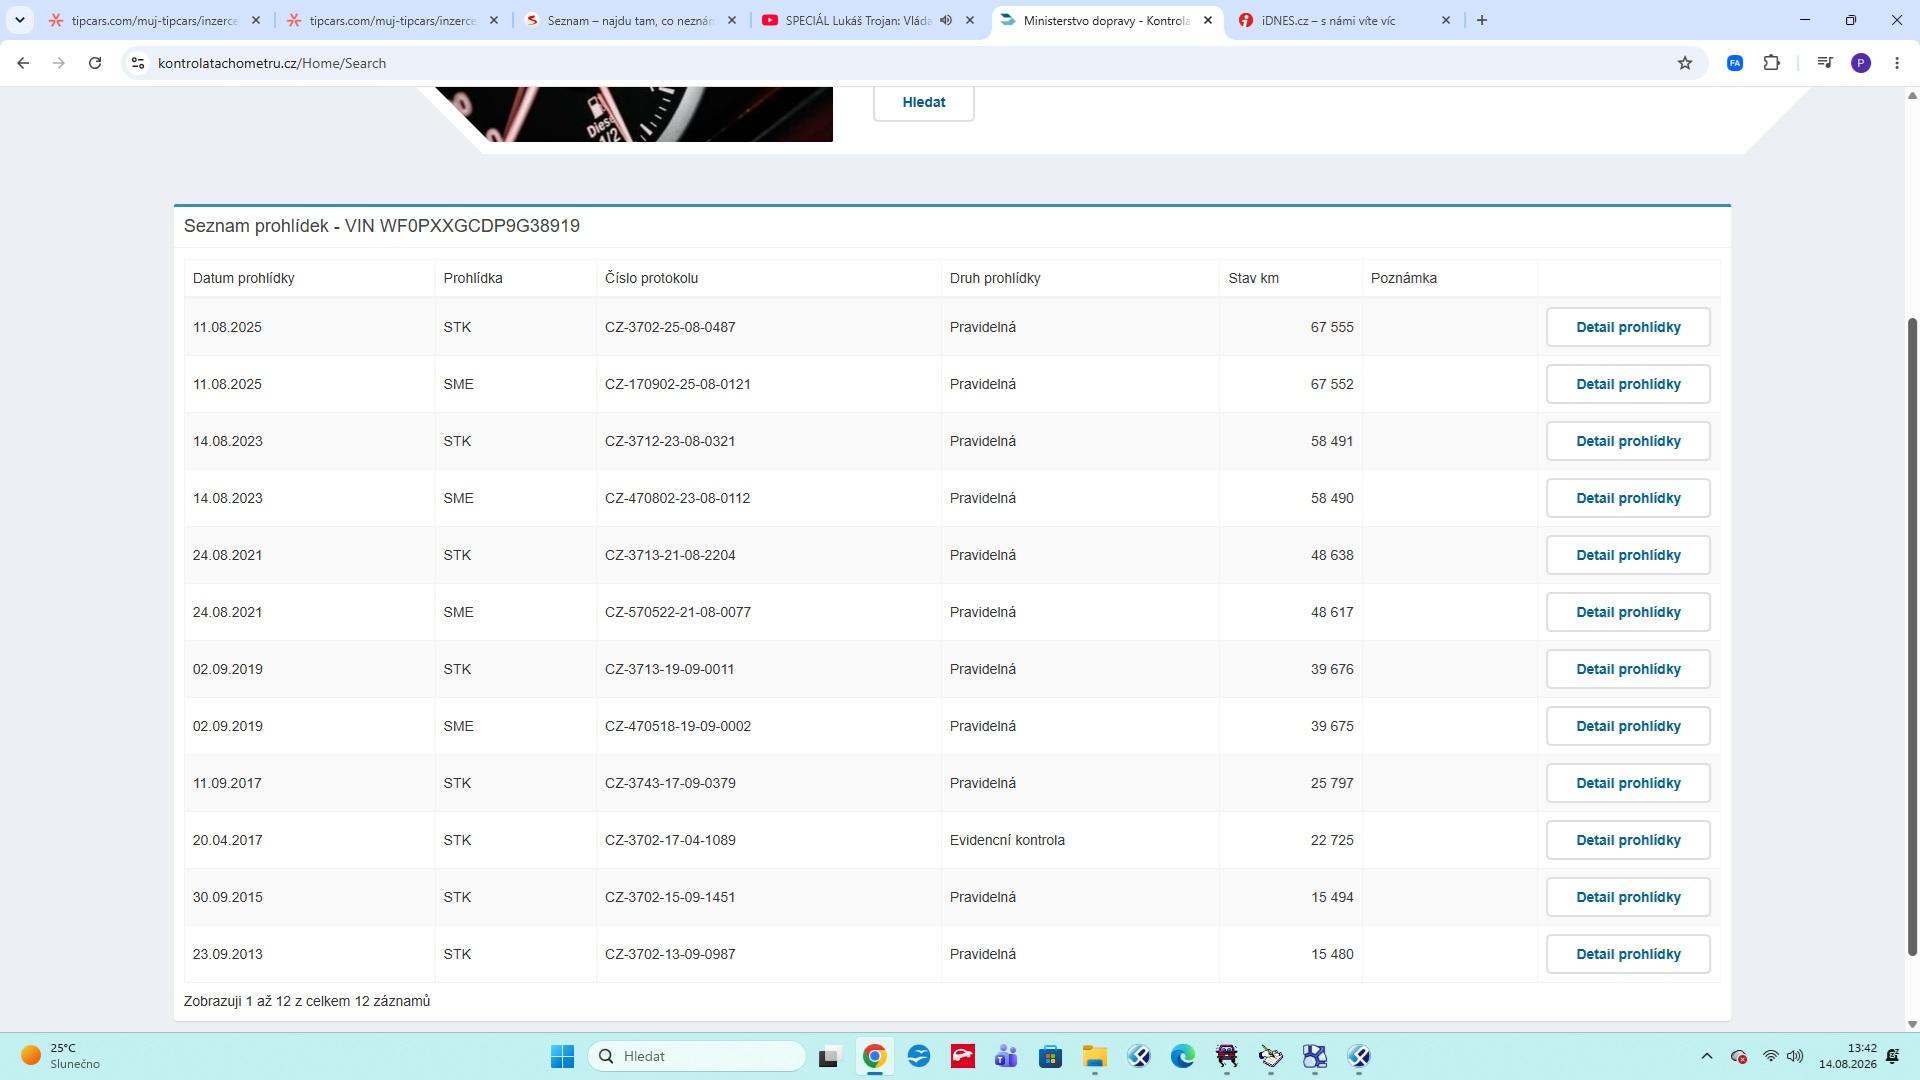Click the taskbar Hledat search box
The image size is (1920, 1080).
(697, 1056)
